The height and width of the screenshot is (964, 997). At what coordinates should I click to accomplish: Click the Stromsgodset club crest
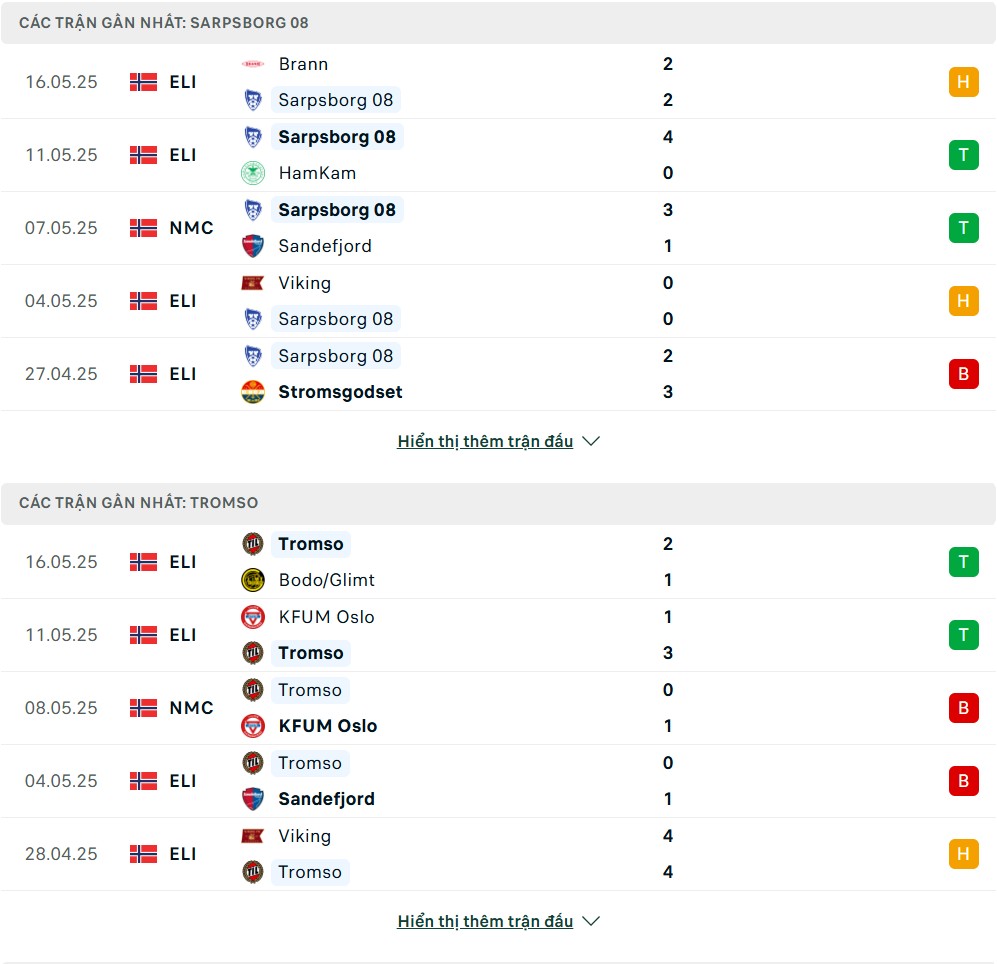point(252,392)
